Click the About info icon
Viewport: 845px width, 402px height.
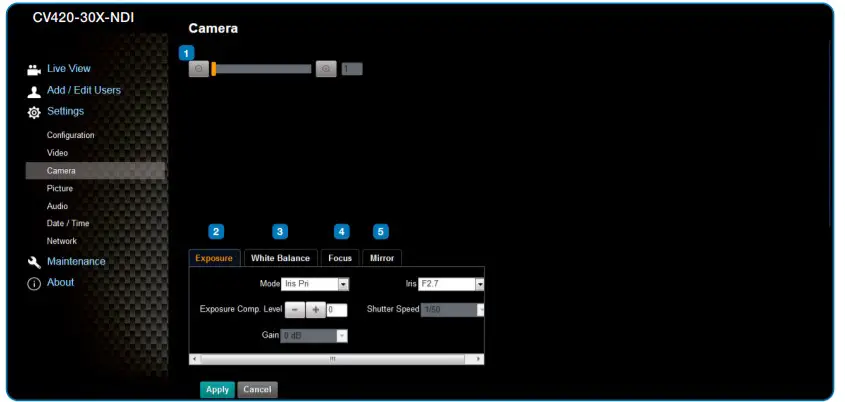[34, 284]
